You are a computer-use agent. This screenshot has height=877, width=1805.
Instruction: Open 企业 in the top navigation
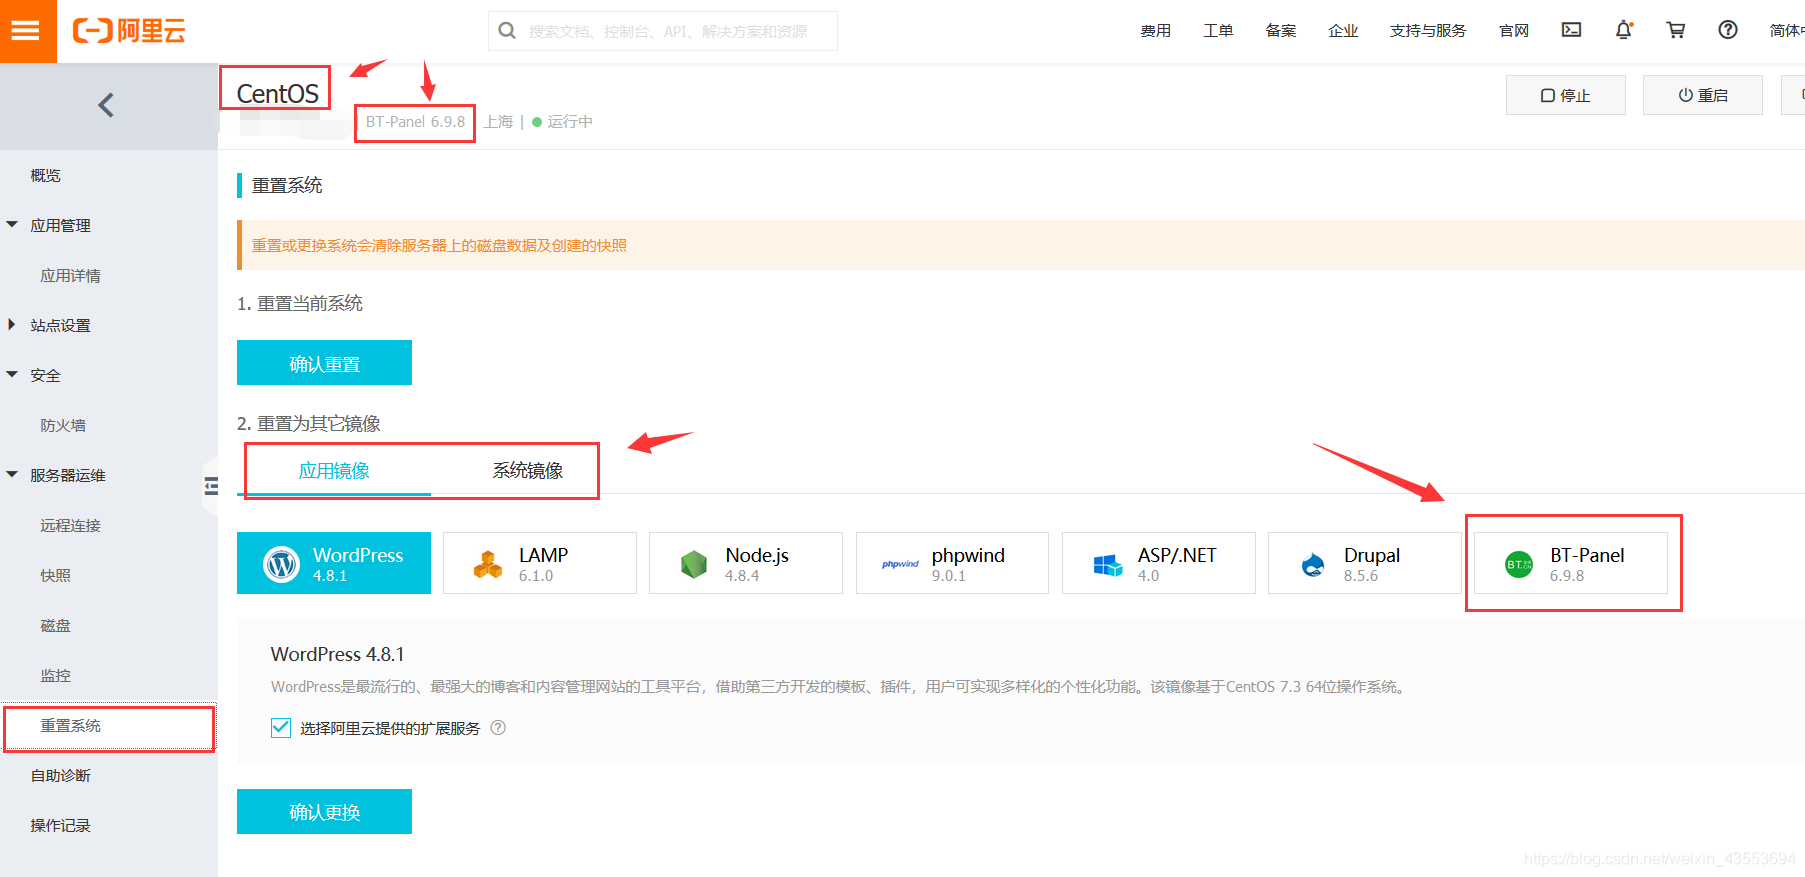click(1343, 31)
